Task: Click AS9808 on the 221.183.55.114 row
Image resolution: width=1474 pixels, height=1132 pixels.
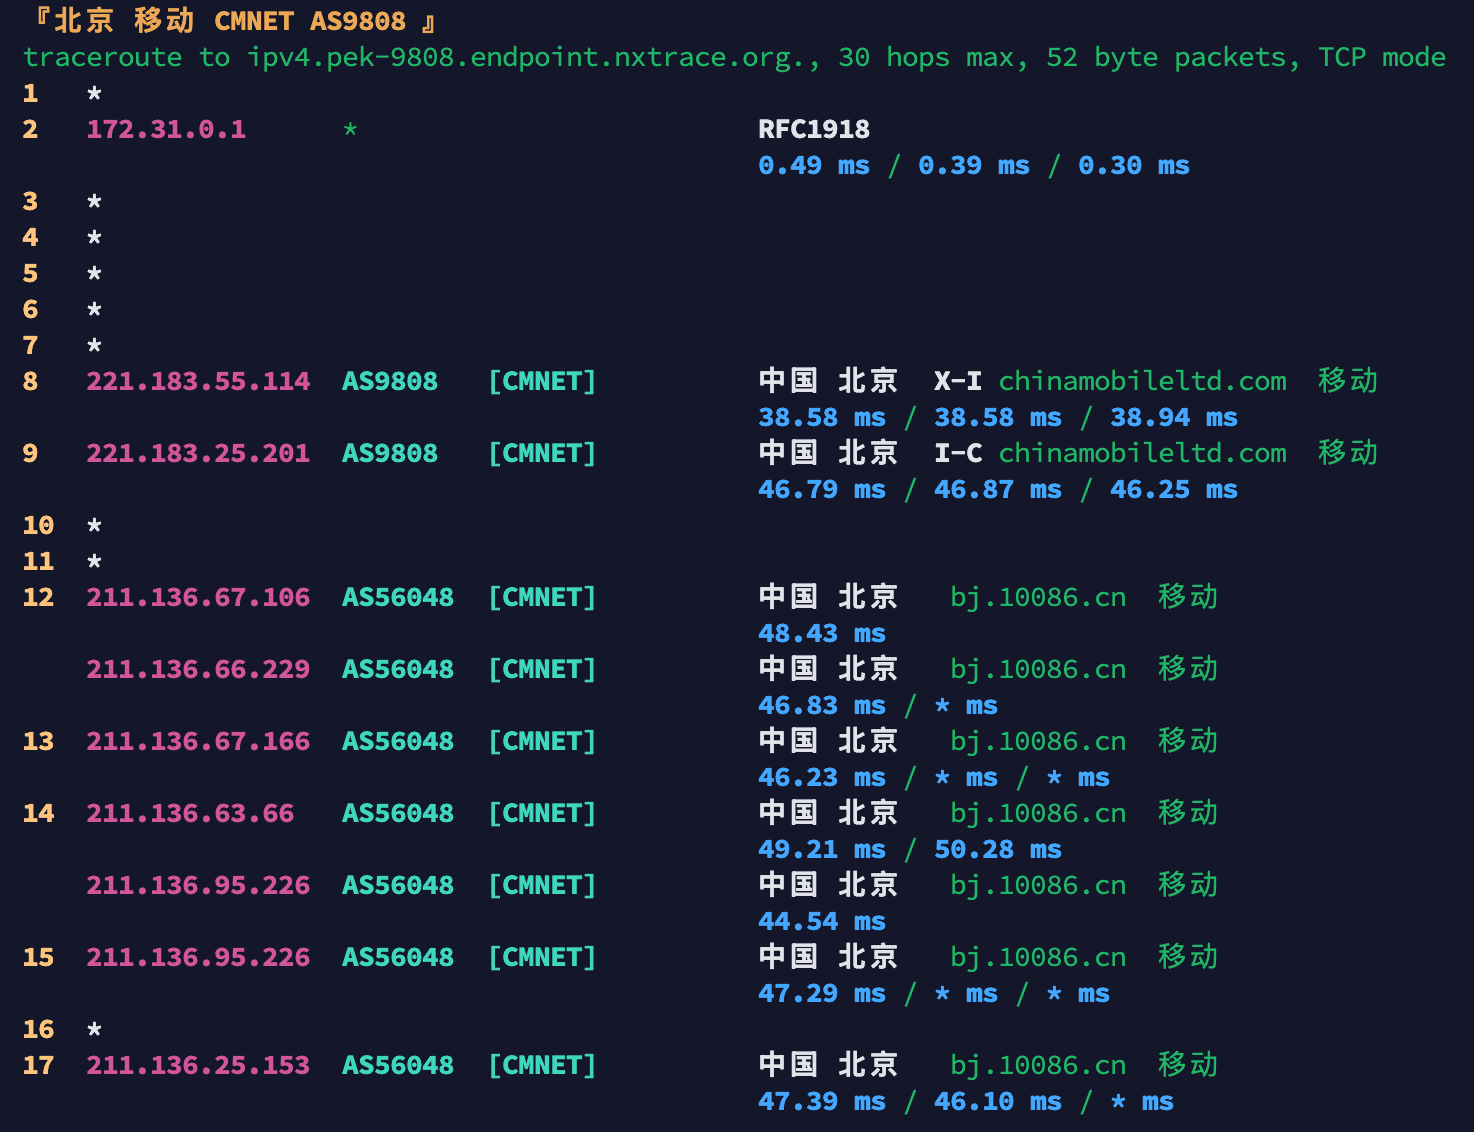Action: (390, 382)
